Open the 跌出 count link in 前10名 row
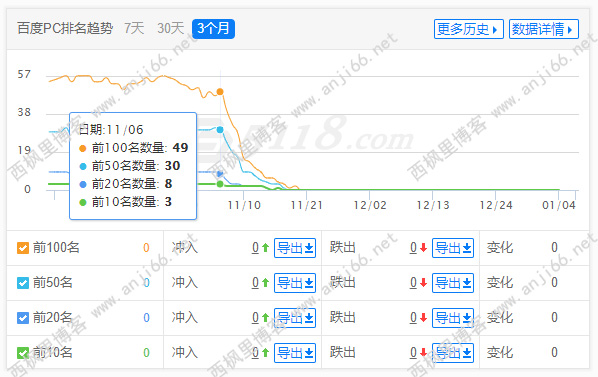 pos(413,353)
